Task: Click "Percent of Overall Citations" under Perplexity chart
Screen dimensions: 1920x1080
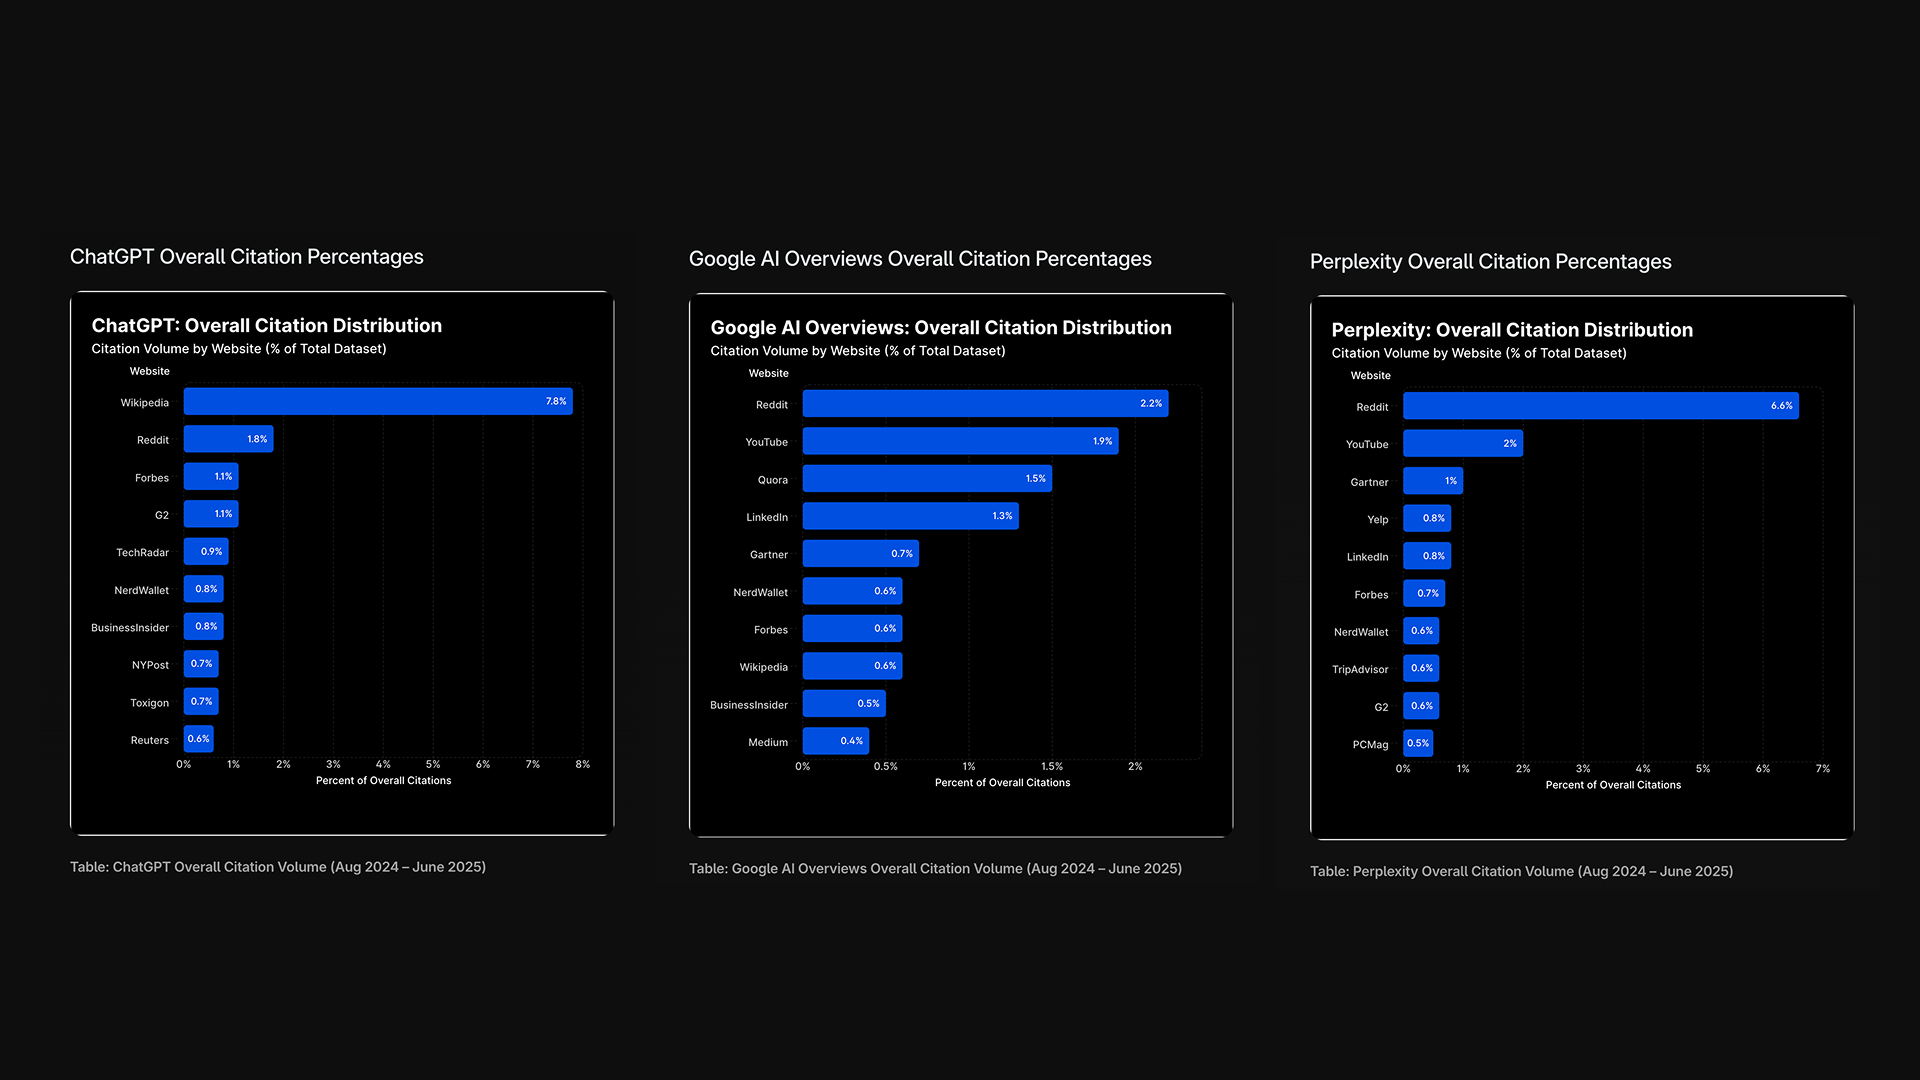Action: coord(1613,785)
